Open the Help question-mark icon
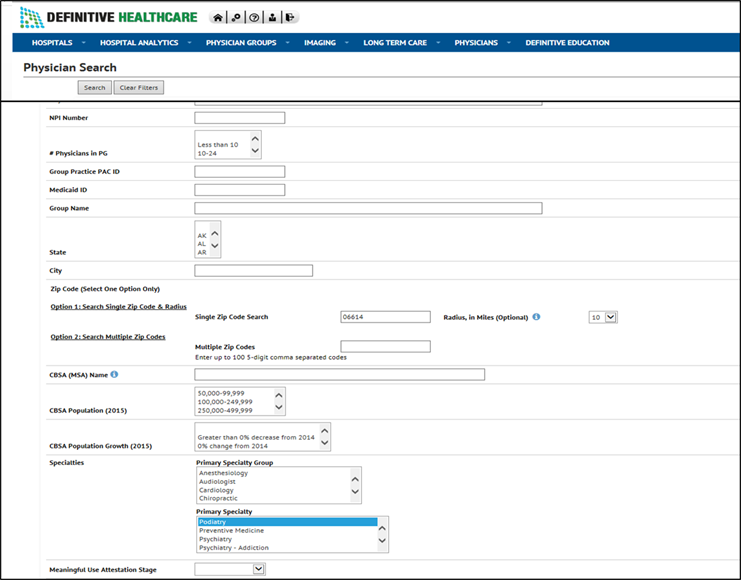741x580 pixels. click(x=254, y=17)
